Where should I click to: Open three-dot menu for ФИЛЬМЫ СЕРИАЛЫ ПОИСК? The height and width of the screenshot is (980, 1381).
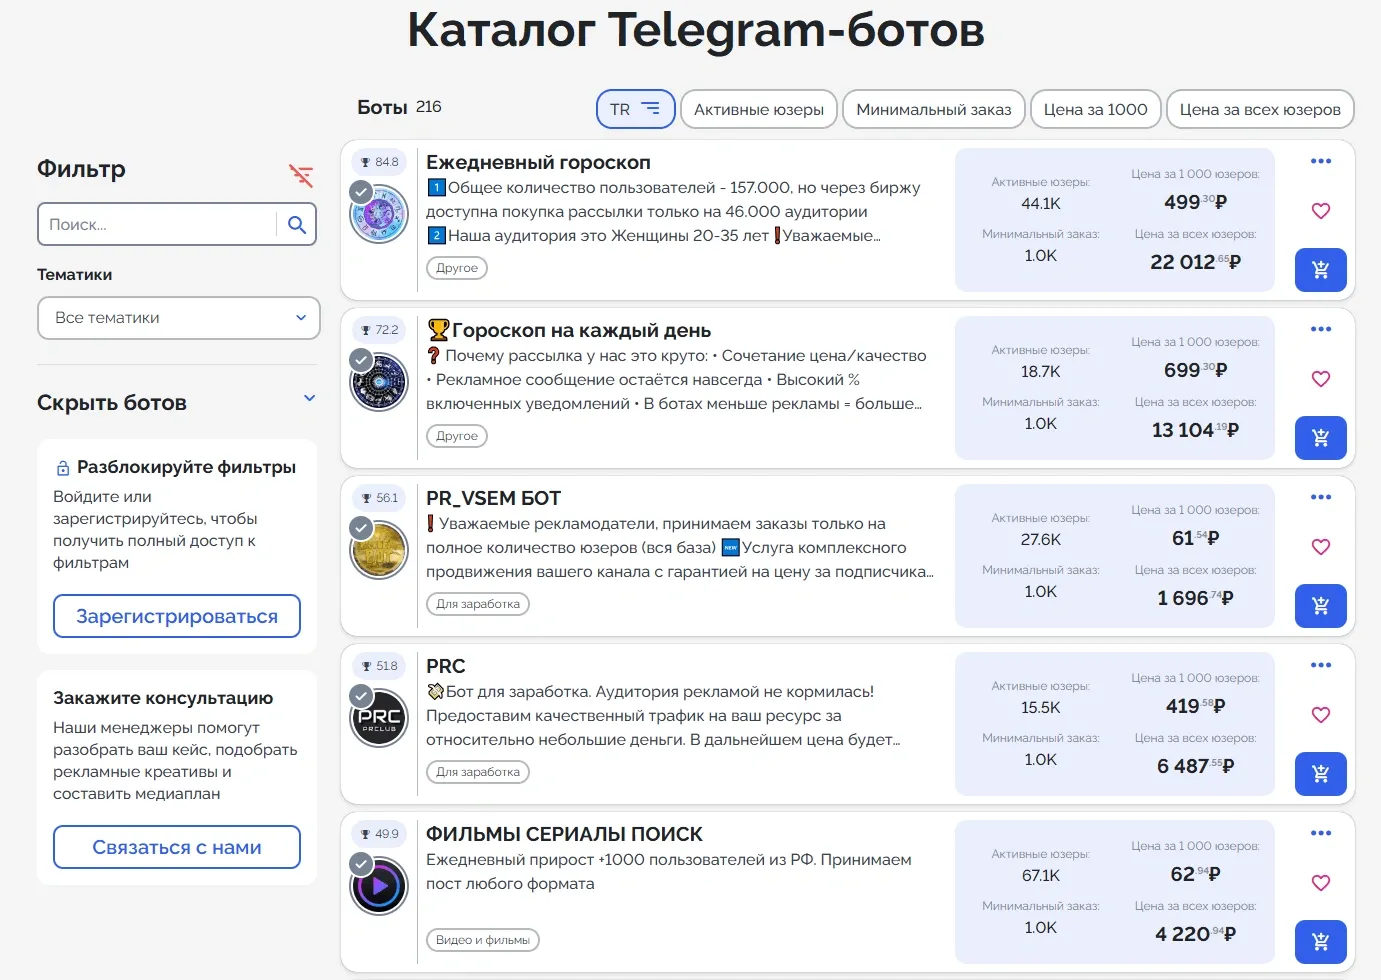(1321, 833)
